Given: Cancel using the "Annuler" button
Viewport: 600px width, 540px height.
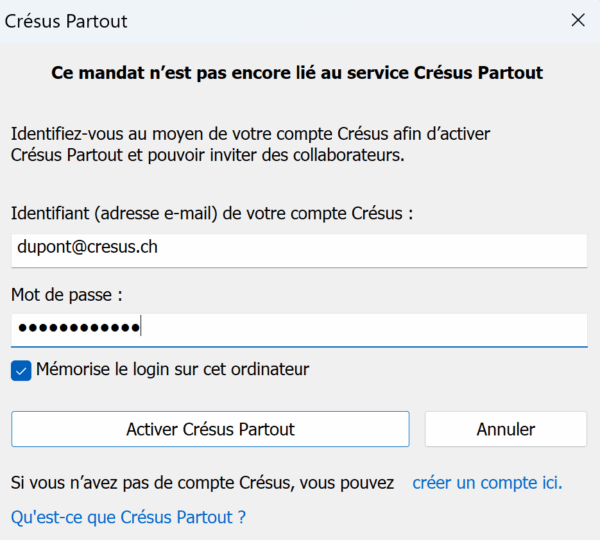Looking at the screenshot, I should click(505, 429).
